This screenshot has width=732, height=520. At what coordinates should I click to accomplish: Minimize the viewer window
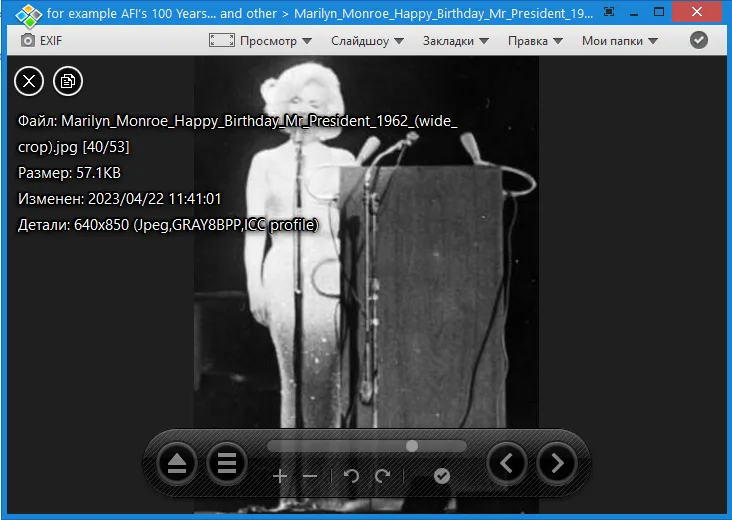pyautogui.click(x=633, y=12)
